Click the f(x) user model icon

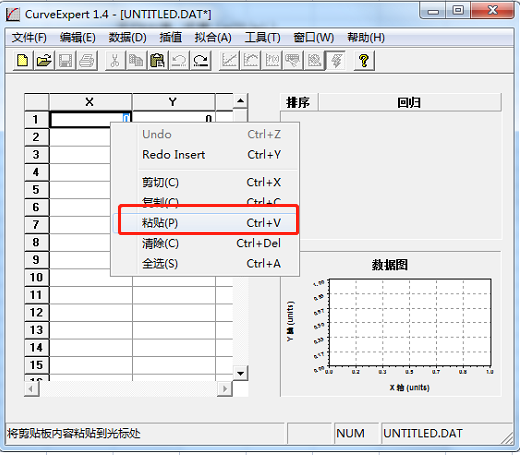tap(272, 61)
